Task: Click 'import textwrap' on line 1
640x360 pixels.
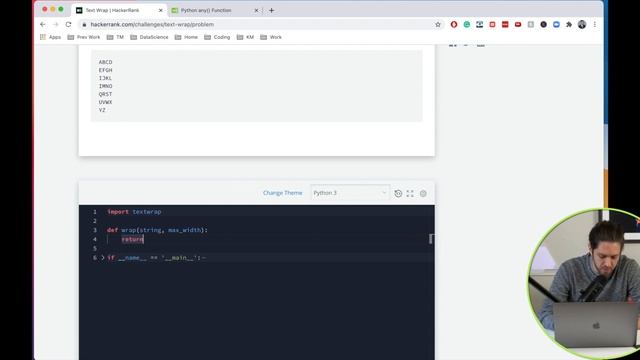Action: tap(134, 212)
